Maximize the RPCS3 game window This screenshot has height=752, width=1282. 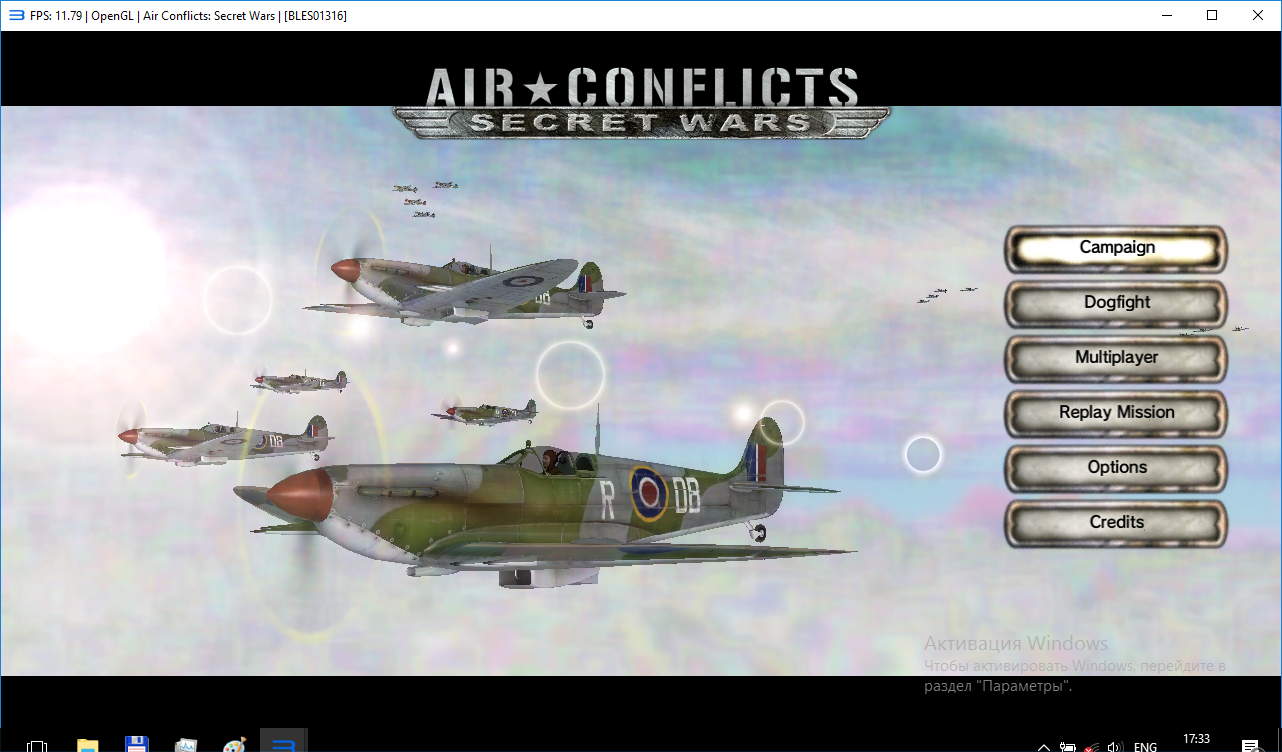point(1212,15)
